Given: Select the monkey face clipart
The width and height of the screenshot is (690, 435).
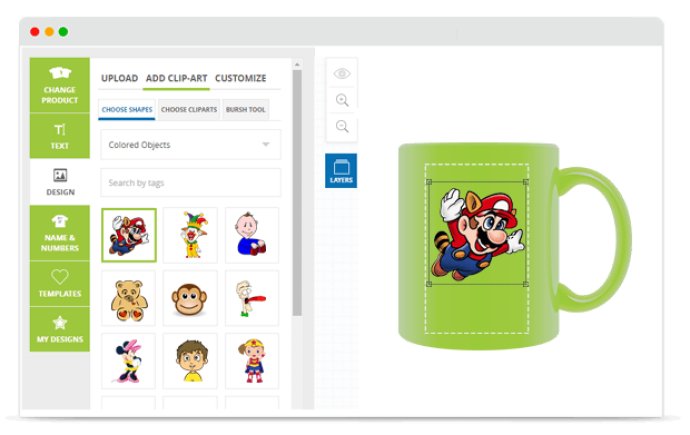Looking at the screenshot, I should 190,298.
